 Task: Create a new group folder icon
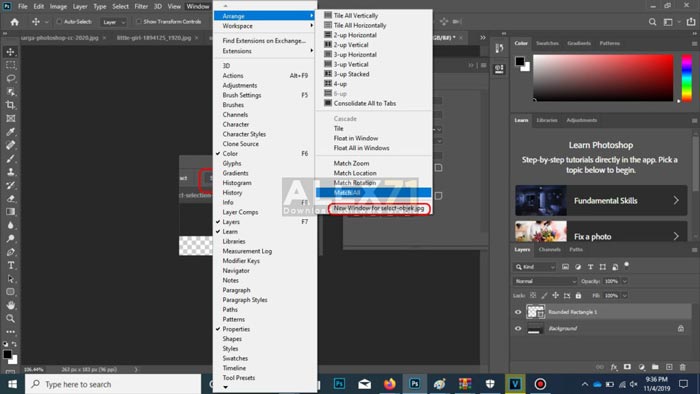655,367
